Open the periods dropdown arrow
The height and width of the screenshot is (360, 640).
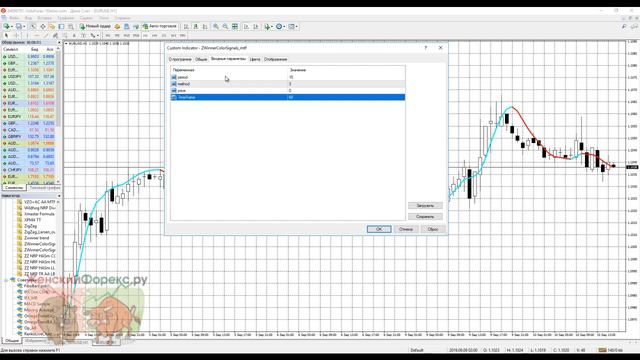(284, 26)
